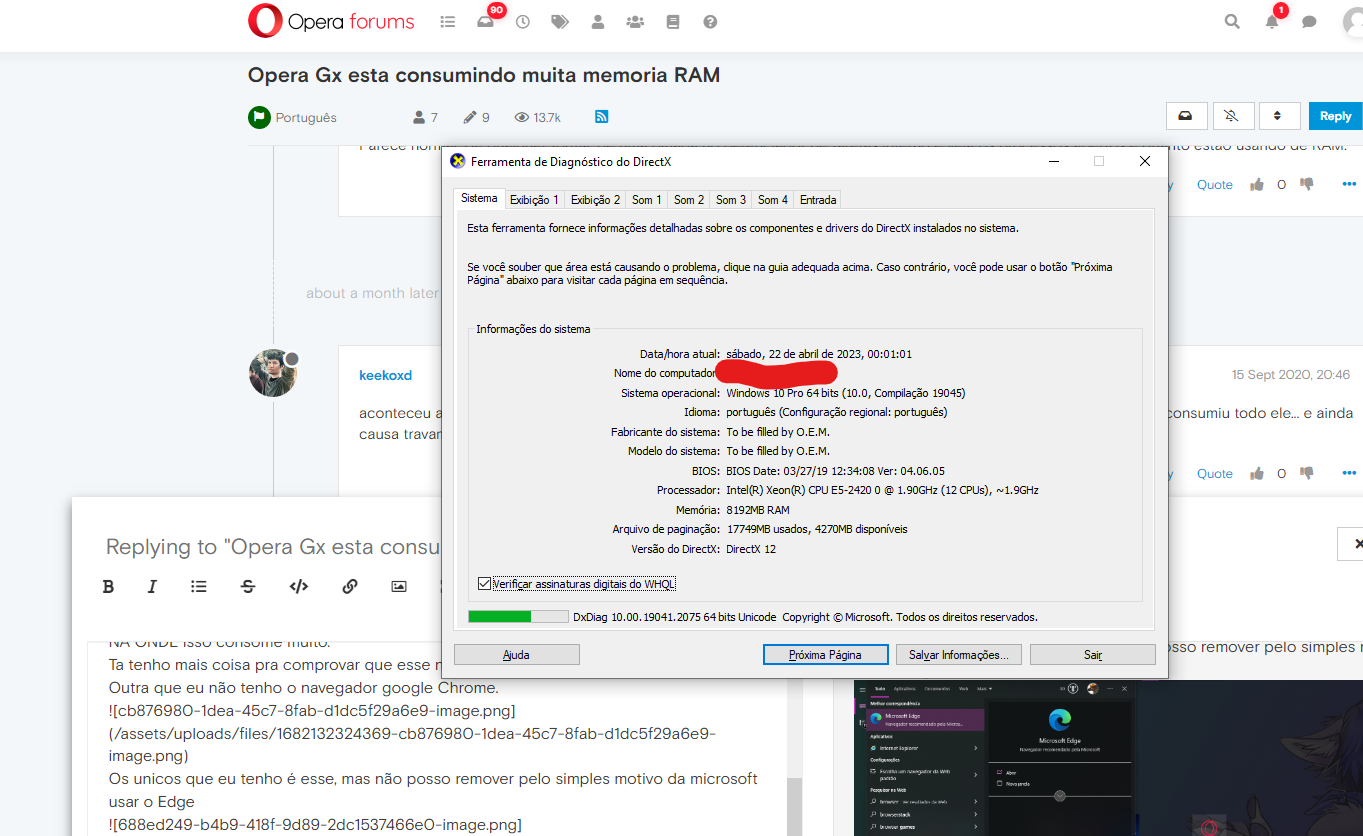Click keekoxd's avatar picture
Viewport: 1363px width, 836px height.
pos(273,373)
